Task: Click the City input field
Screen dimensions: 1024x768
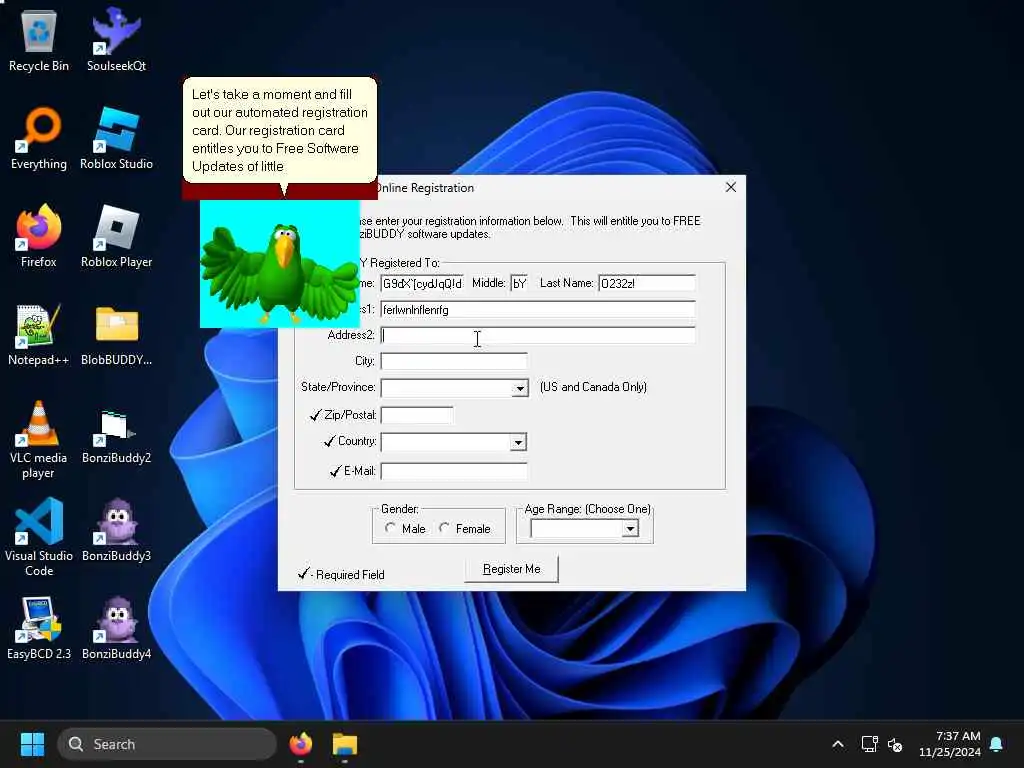Action: click(x=454, y=361)
